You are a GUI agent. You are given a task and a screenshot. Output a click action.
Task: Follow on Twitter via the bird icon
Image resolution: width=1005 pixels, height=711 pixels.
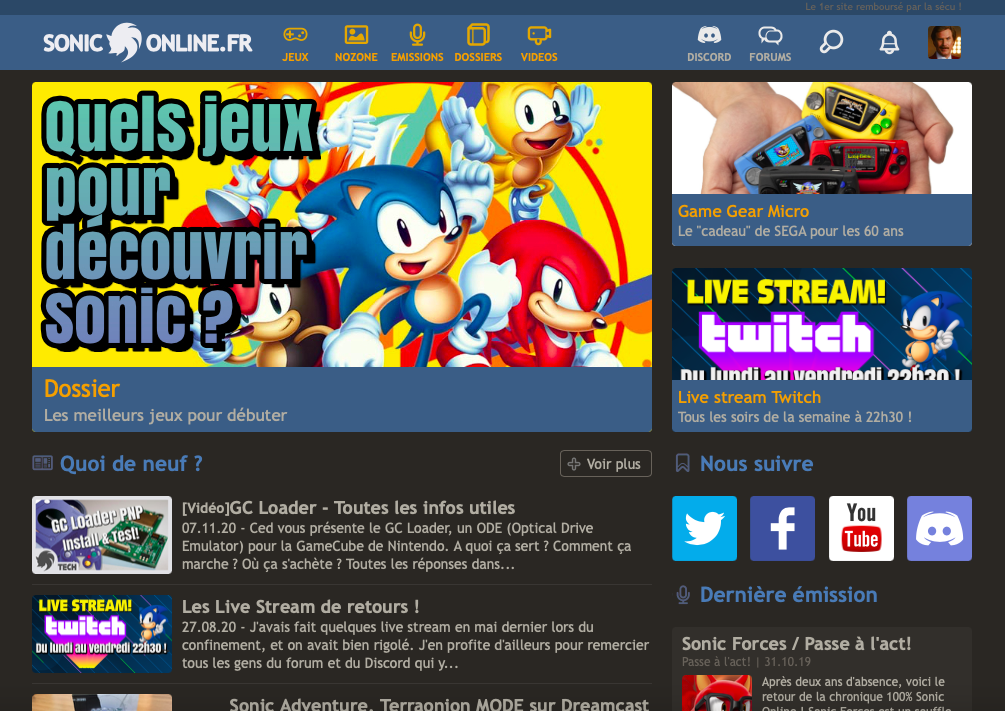click(x=704, y=528)
